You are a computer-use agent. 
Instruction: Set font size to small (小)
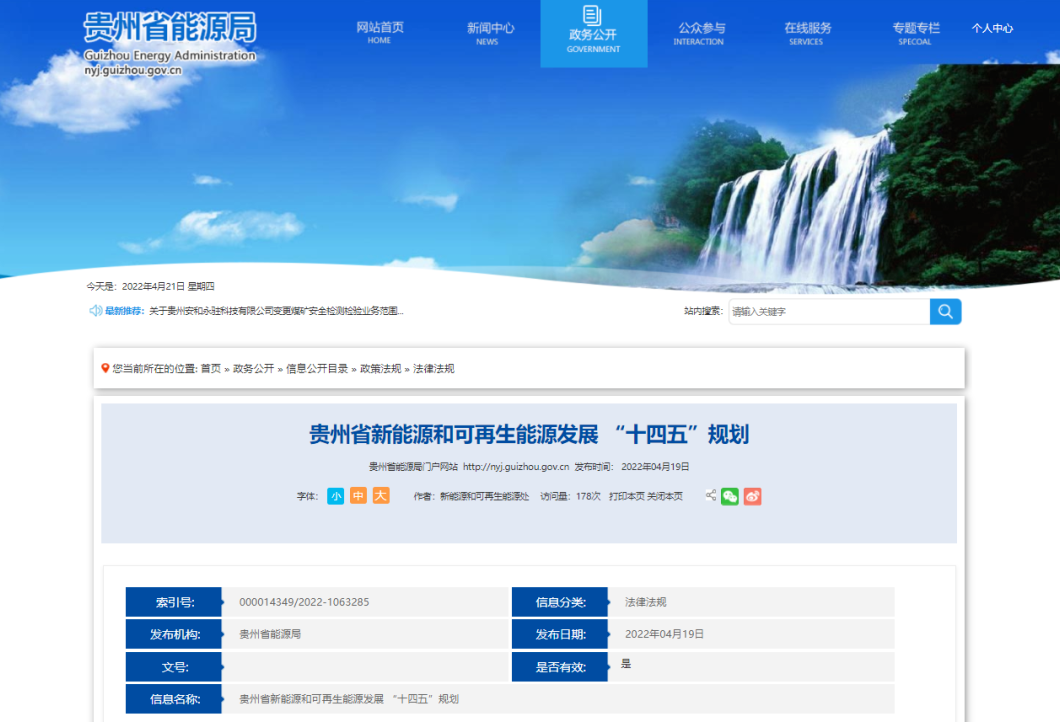tap(335, 496)
